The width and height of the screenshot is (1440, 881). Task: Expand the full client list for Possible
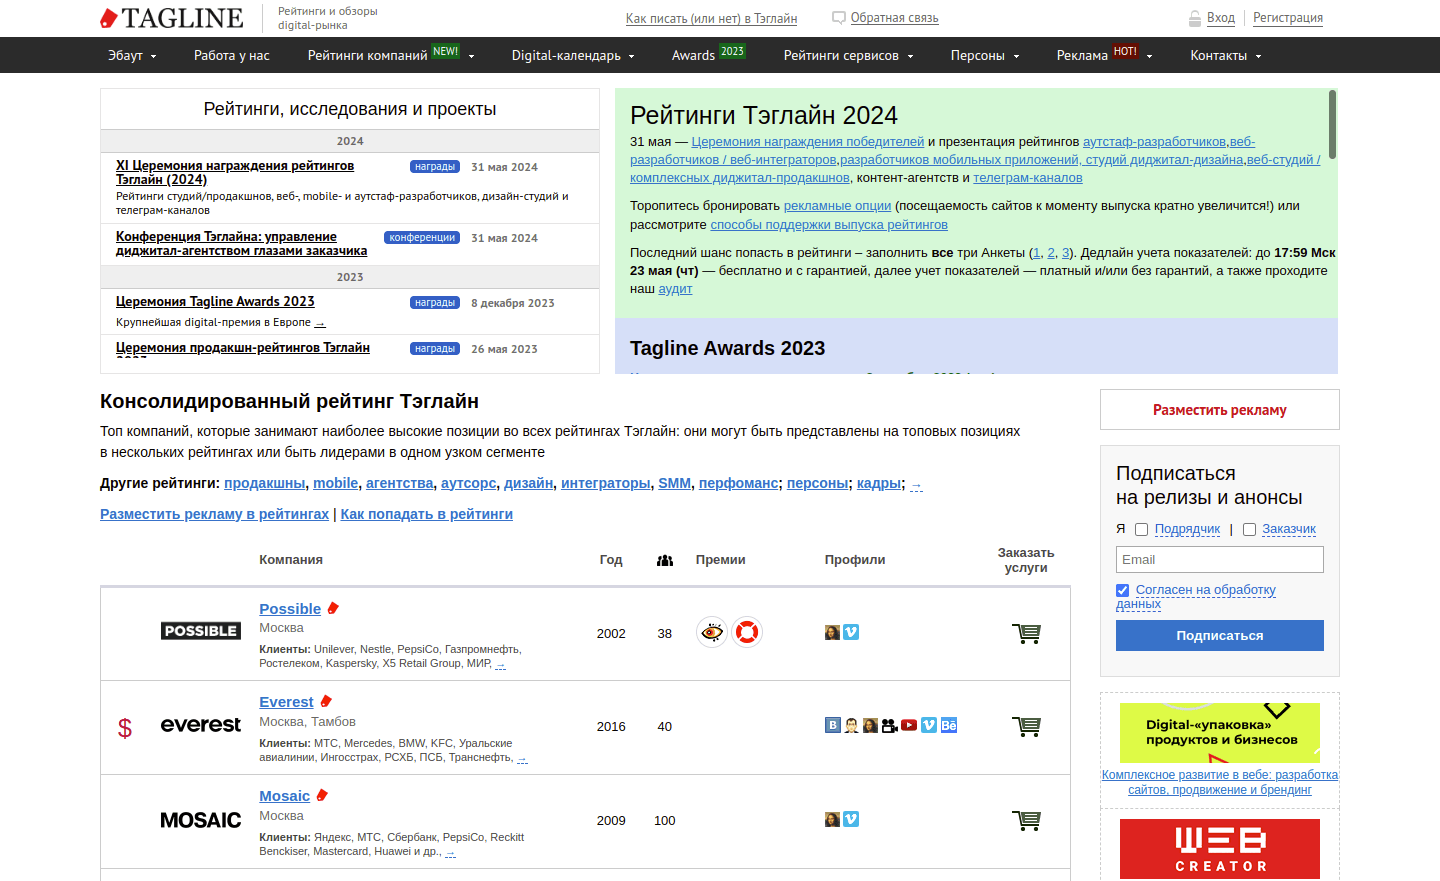point(501,665)
